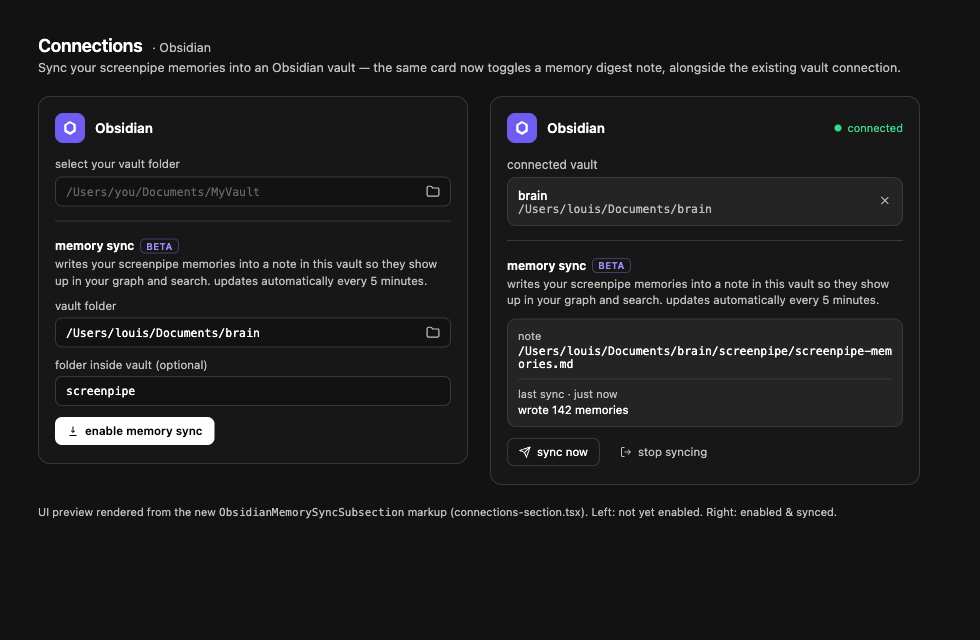Click the '· Obsidian' breadcrumb text

pyautogui.click(x=182, y=48)
